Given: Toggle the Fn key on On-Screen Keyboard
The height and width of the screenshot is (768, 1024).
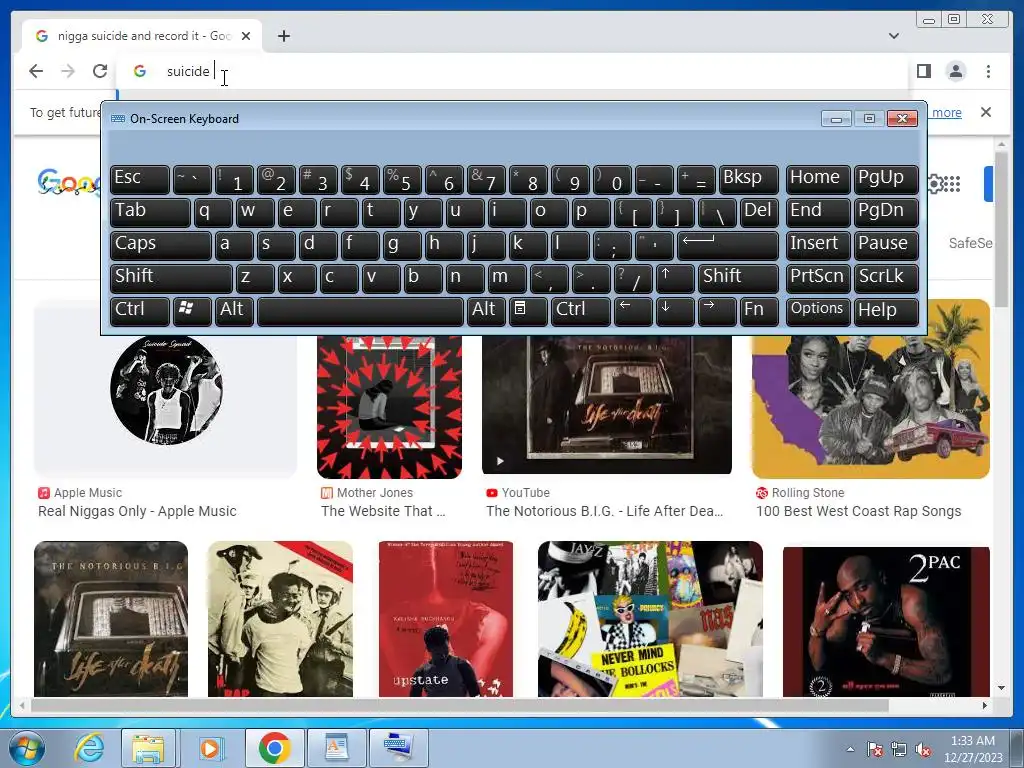Looking at the screenshot, I should [x=759, y=311].
